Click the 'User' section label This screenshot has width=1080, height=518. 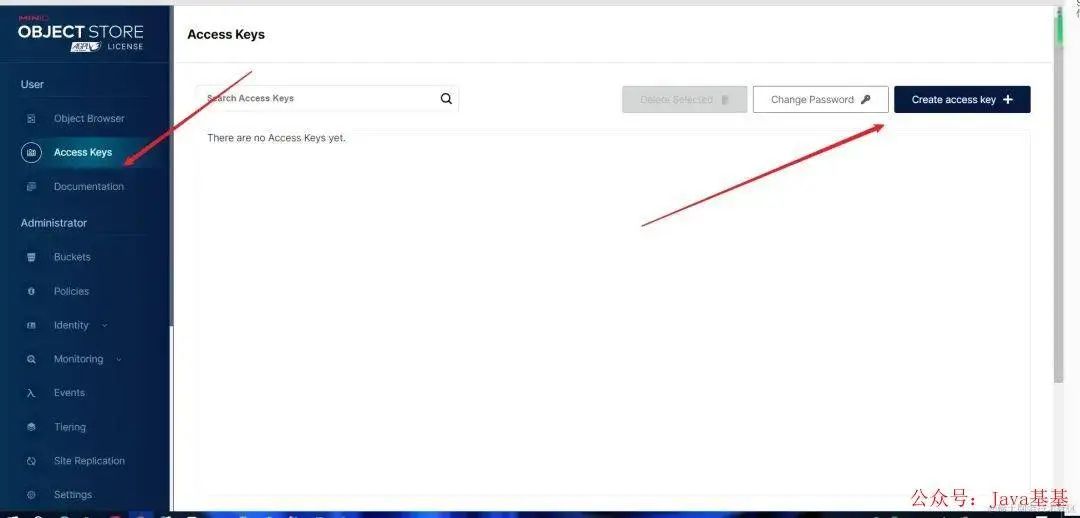tap(32, 84)
